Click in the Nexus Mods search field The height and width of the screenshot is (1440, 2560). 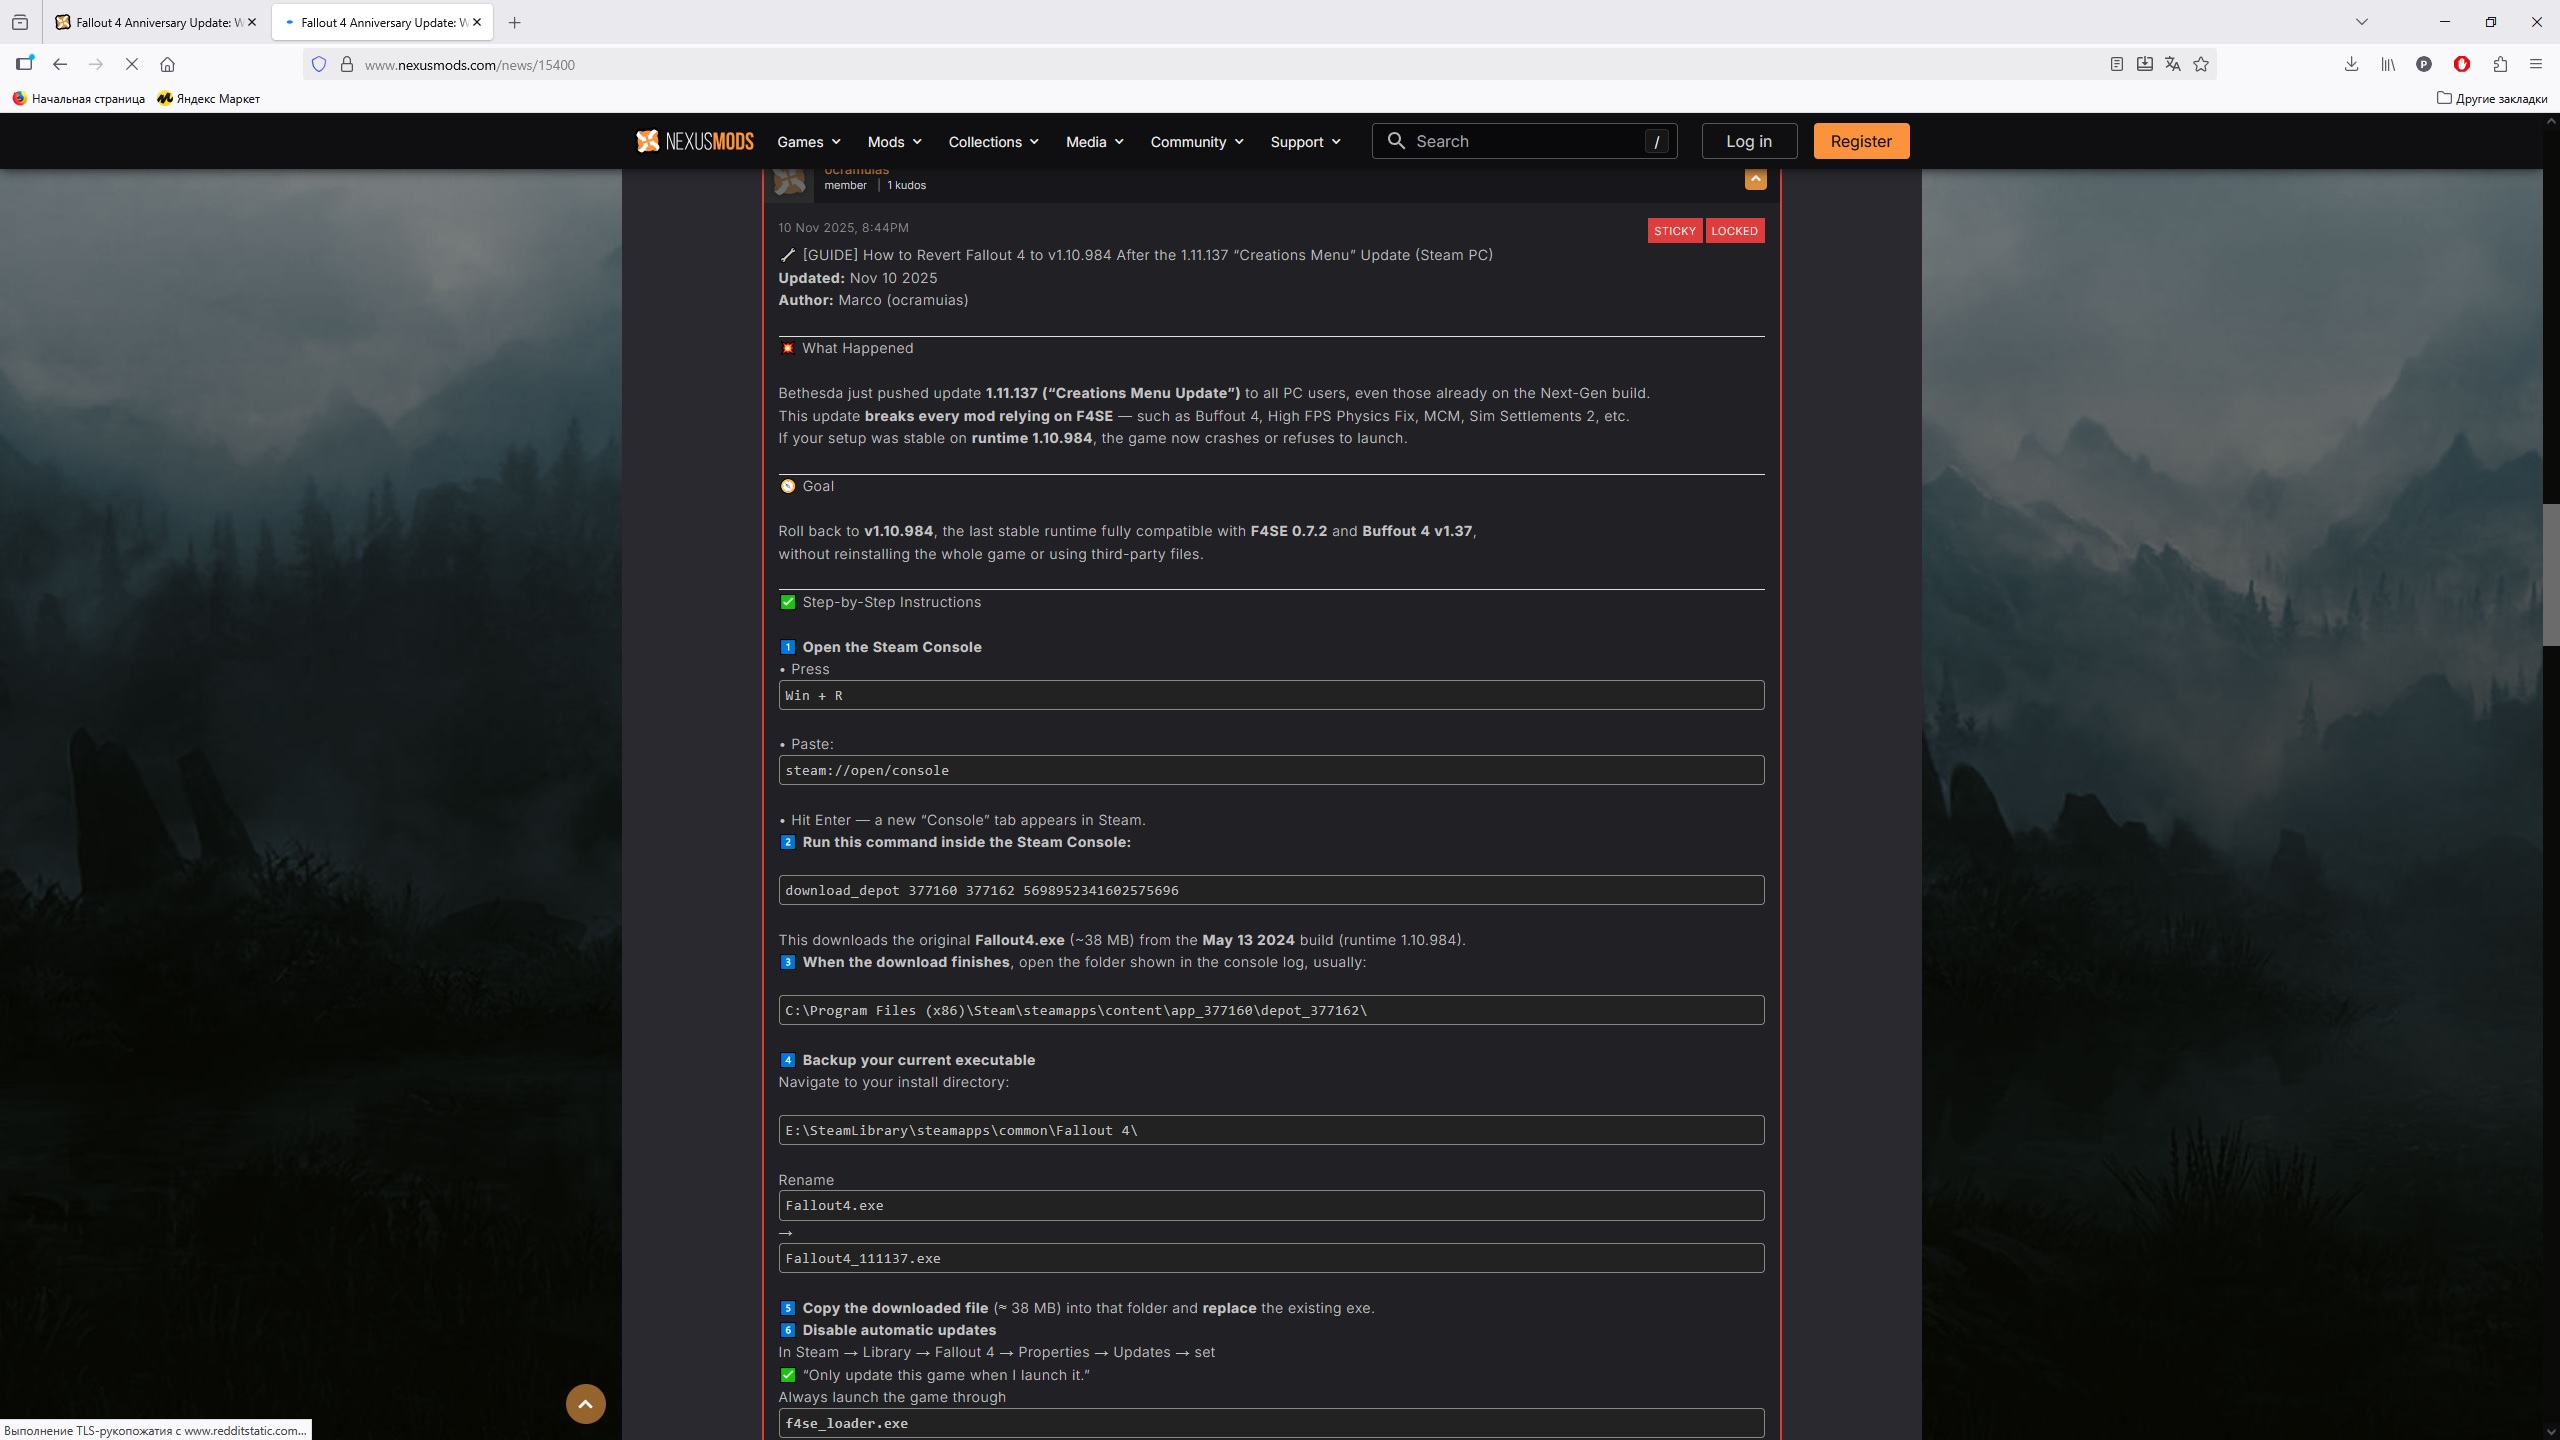click(1520, 141)
